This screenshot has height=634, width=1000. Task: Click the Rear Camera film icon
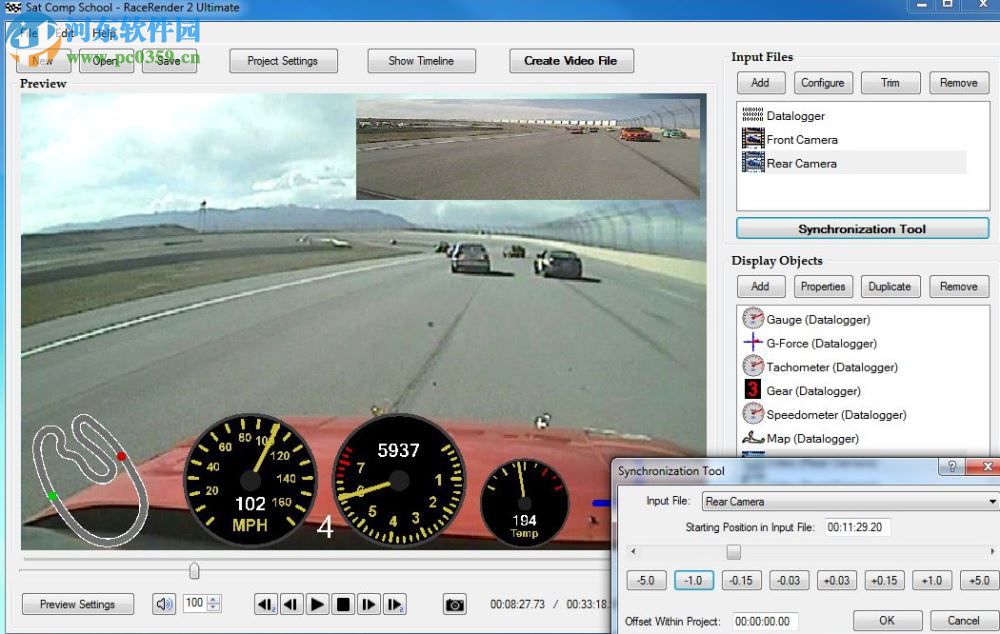[x=753, y=162]
